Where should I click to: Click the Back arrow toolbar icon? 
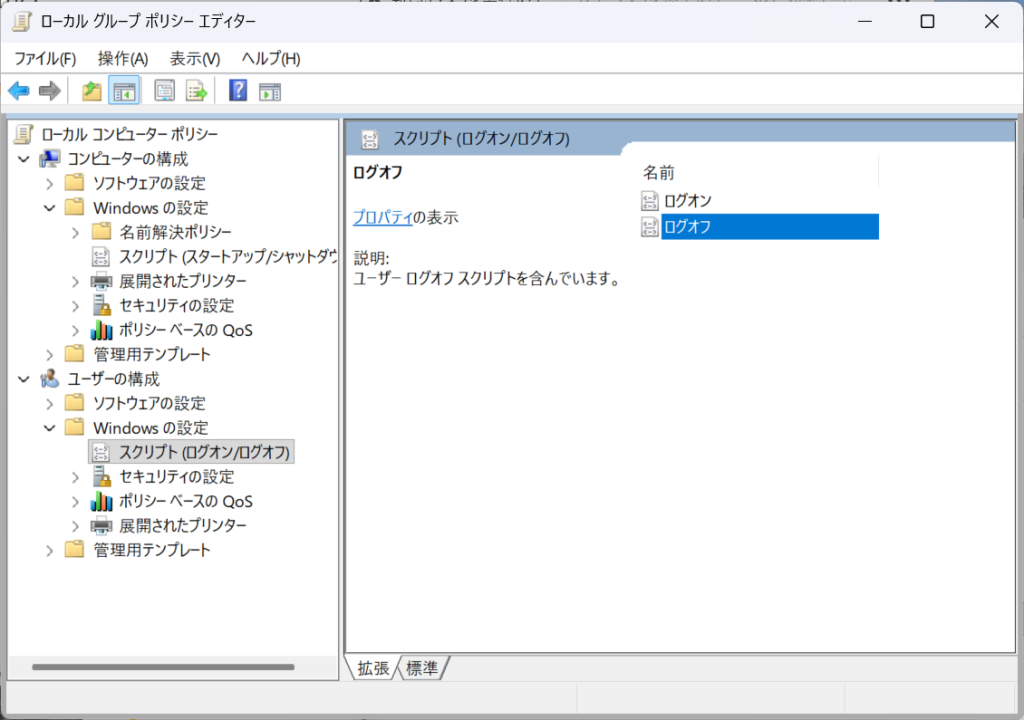pyautogui.click(x=19, y=91)
